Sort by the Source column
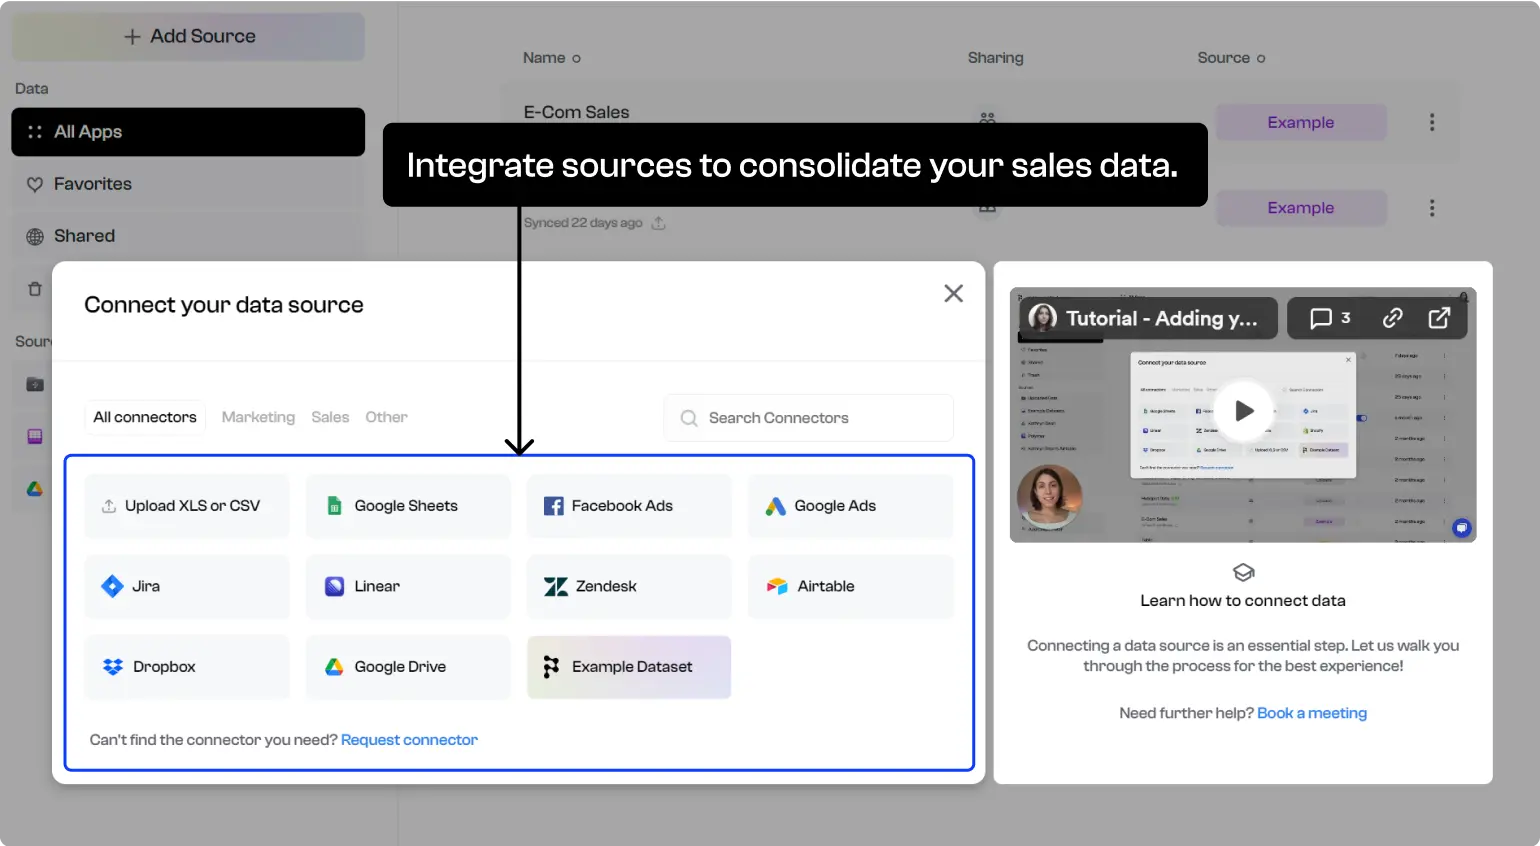 click(x=1231, y=58)
